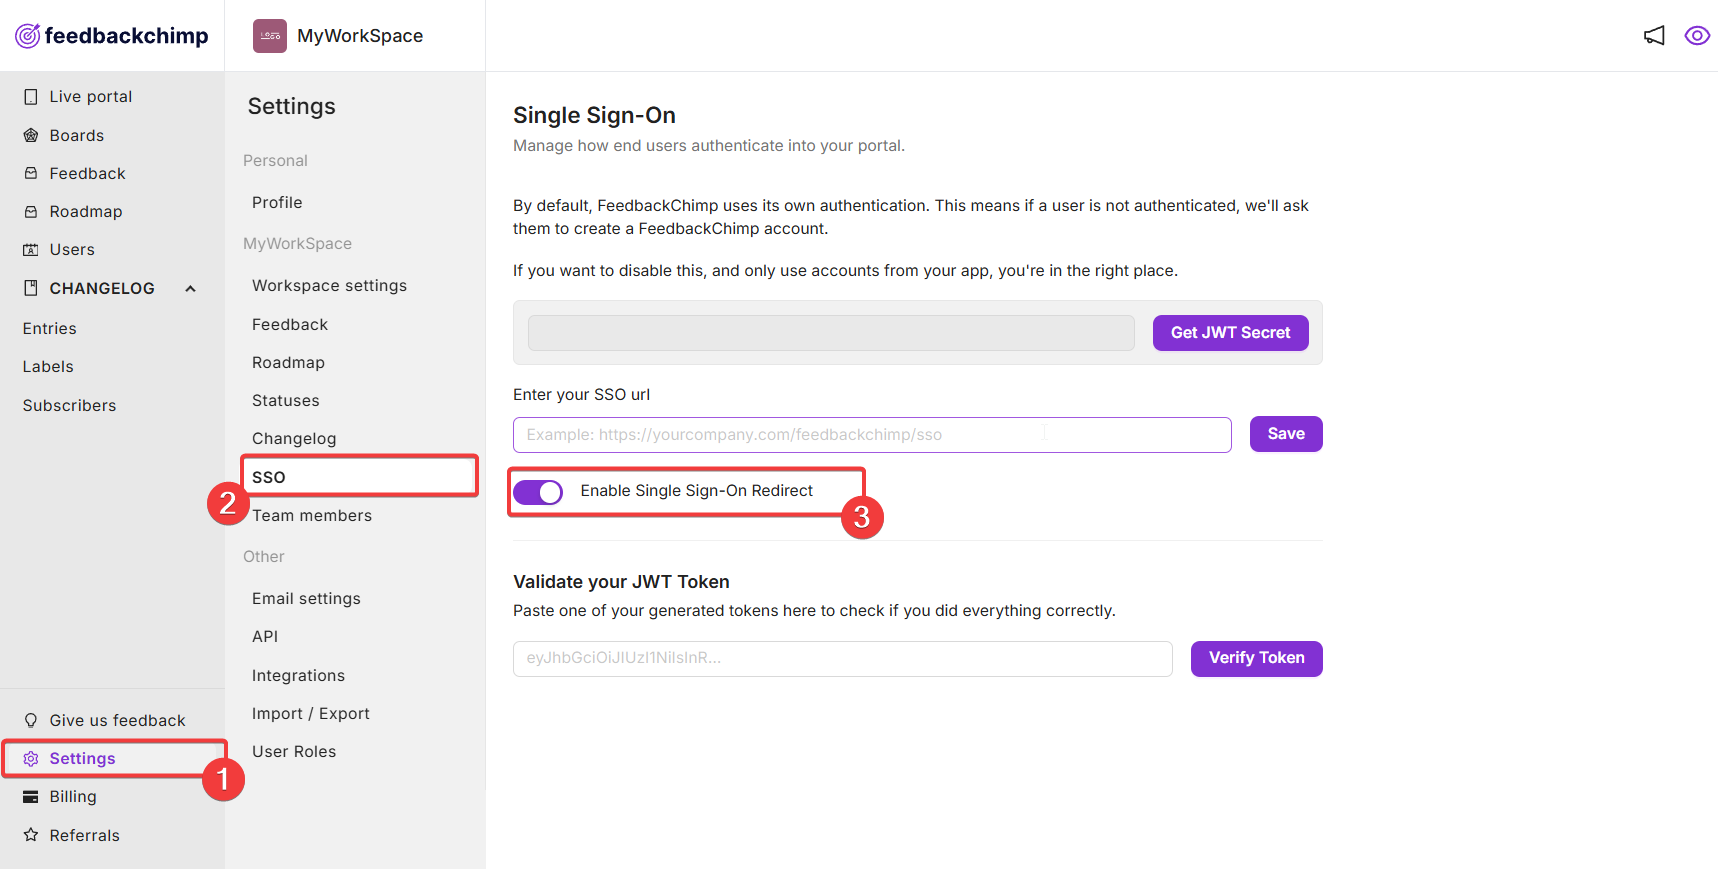Save the SSO url
Image resolution: width=1718 pixels, height=869 pixels.
(1286, 434)
